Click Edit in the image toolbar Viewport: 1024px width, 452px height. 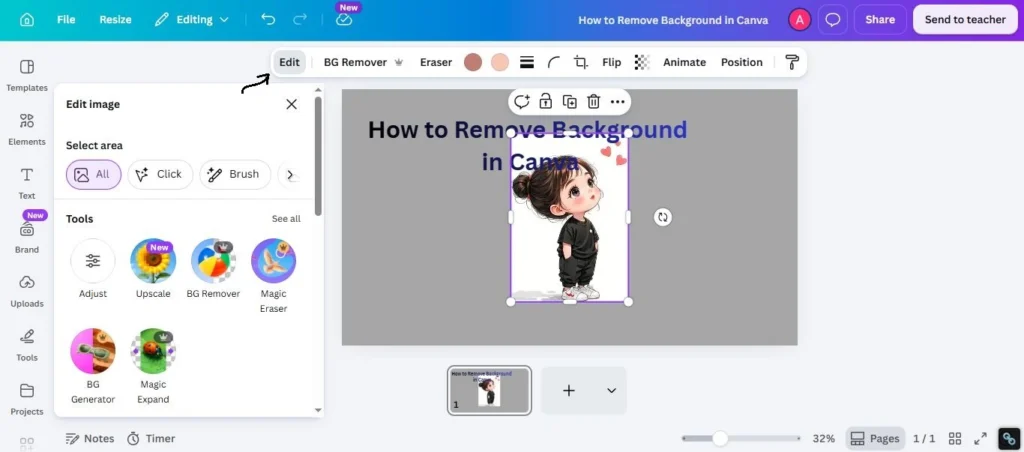(289, 62)
